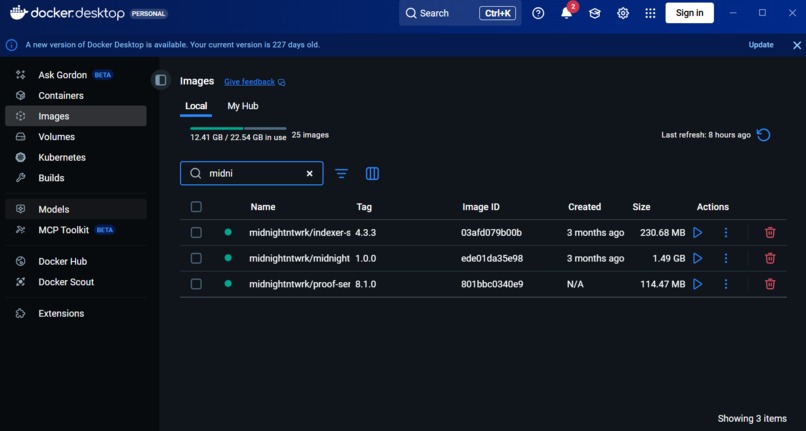Delete the midnightntwrk/midnight image
The image size is (806, 431).
(x=770, y=258)
